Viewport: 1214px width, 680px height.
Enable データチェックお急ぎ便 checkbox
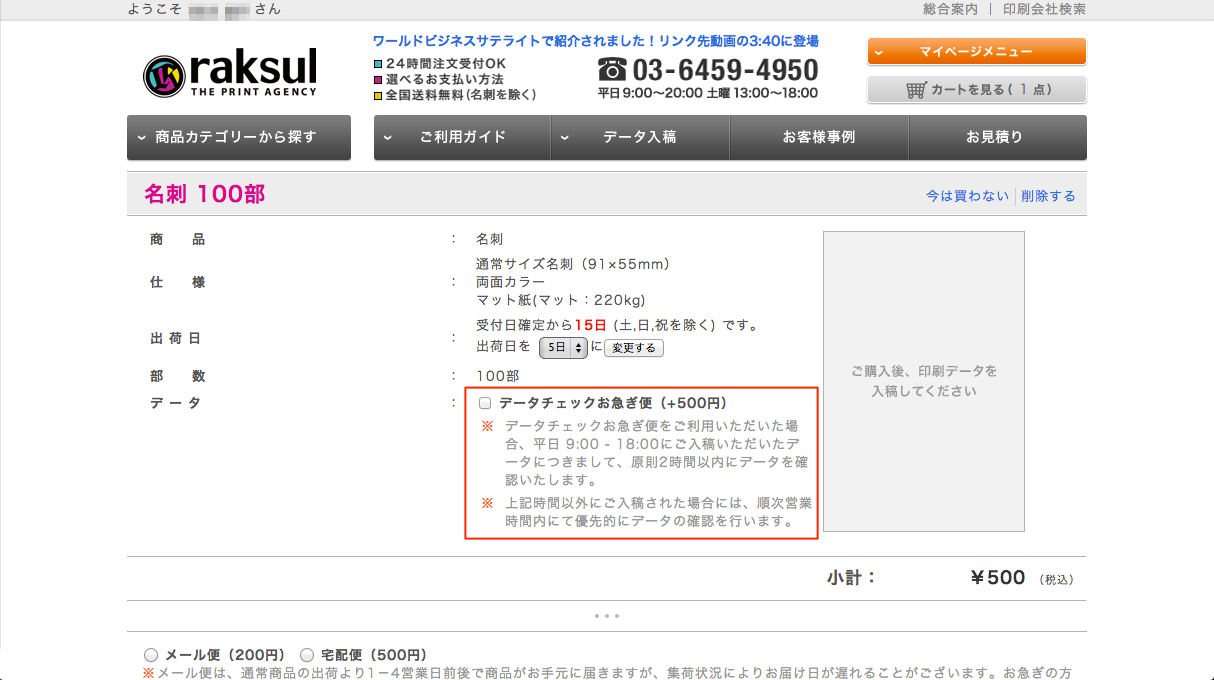coord(485,404)
